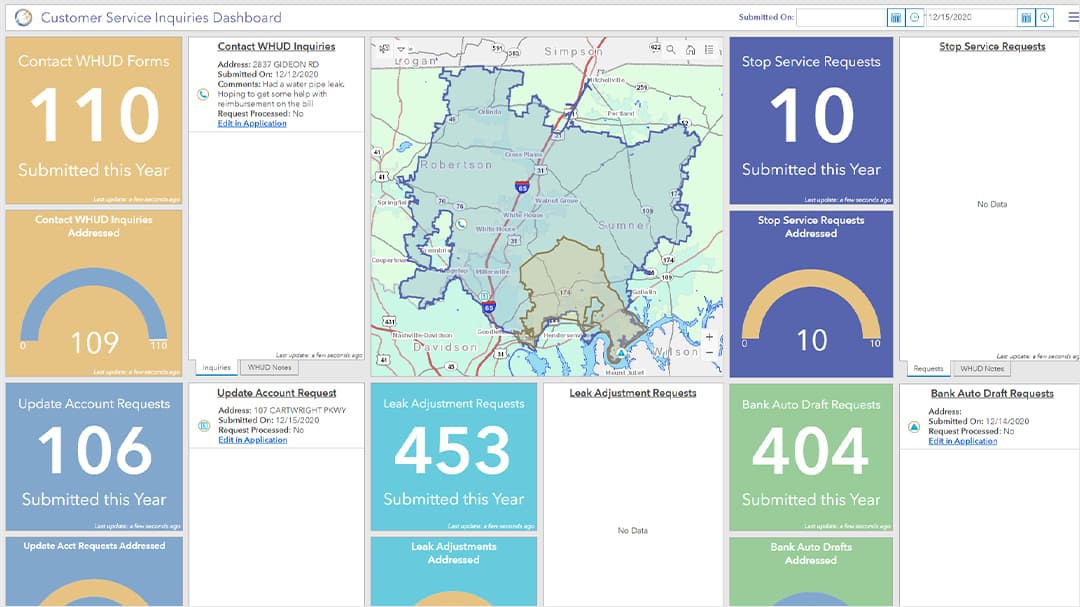Viewport: 1080px width, 607px height.
Task: Click the Stop Service Requests list heading
Action: tap(992, 46)
